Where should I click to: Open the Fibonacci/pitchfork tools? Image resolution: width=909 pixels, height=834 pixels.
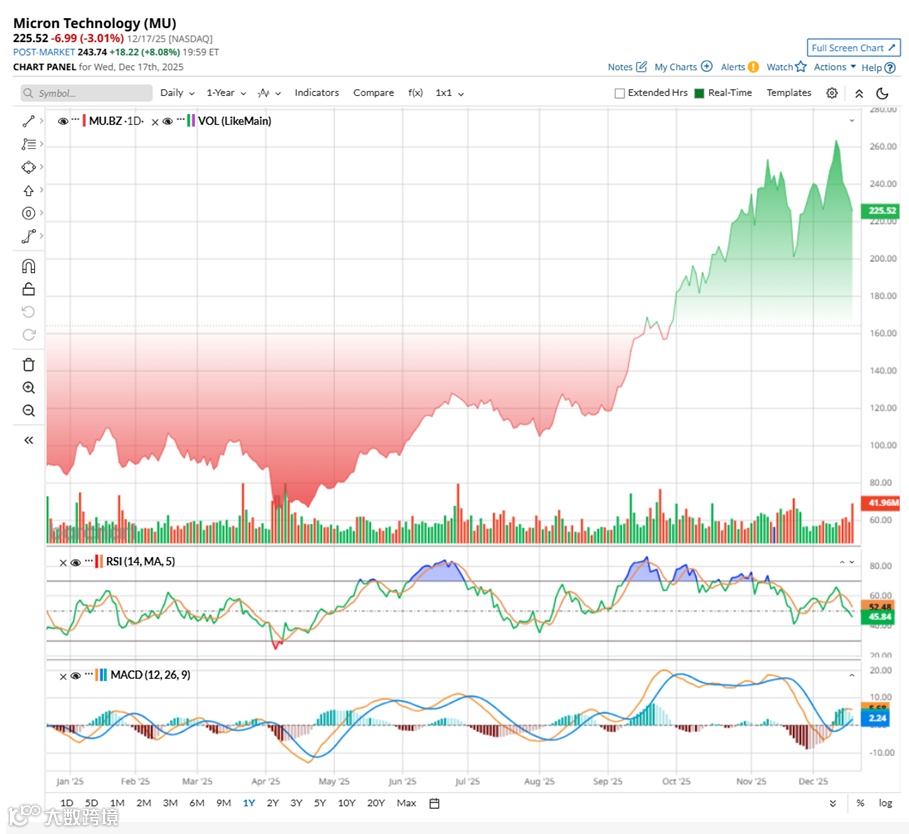(28, 144)
